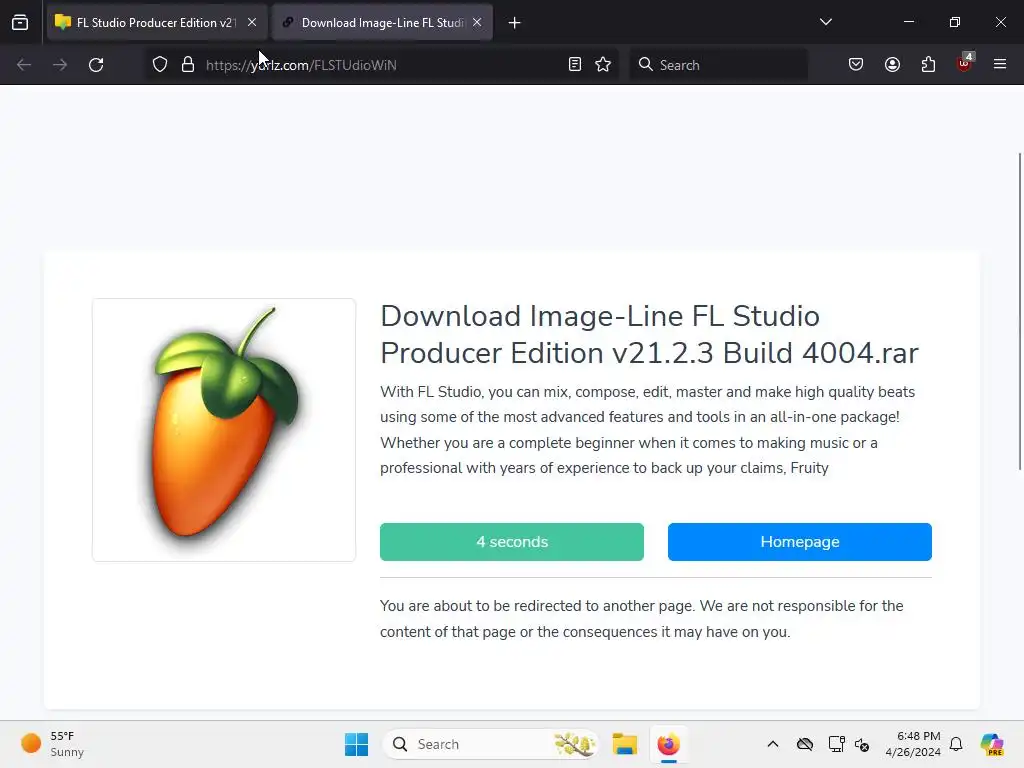Open File Explorer from taskbar
1024x768 pixels.
tap(625, 744)
